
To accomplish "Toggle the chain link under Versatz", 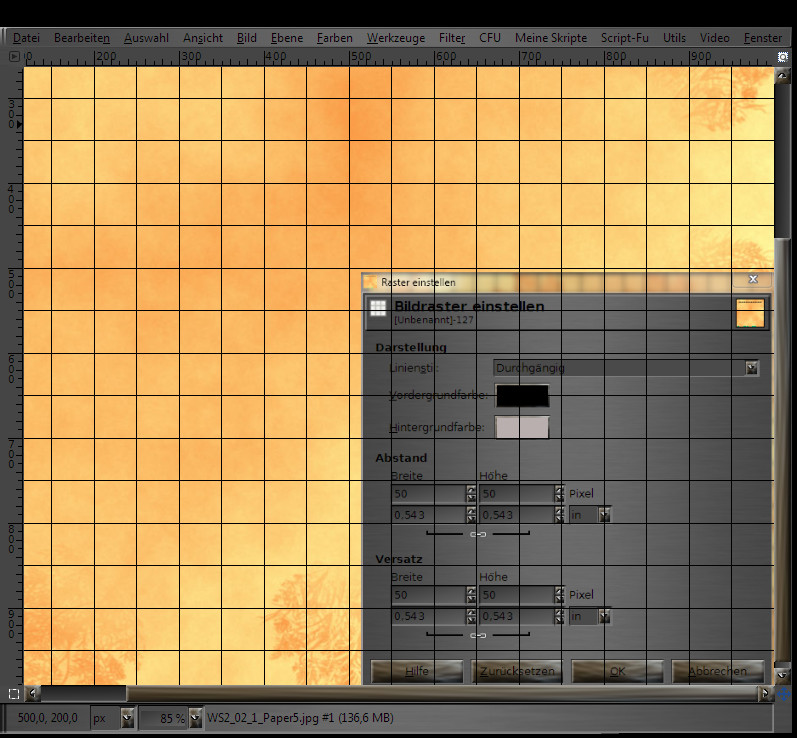I will 478,635.
